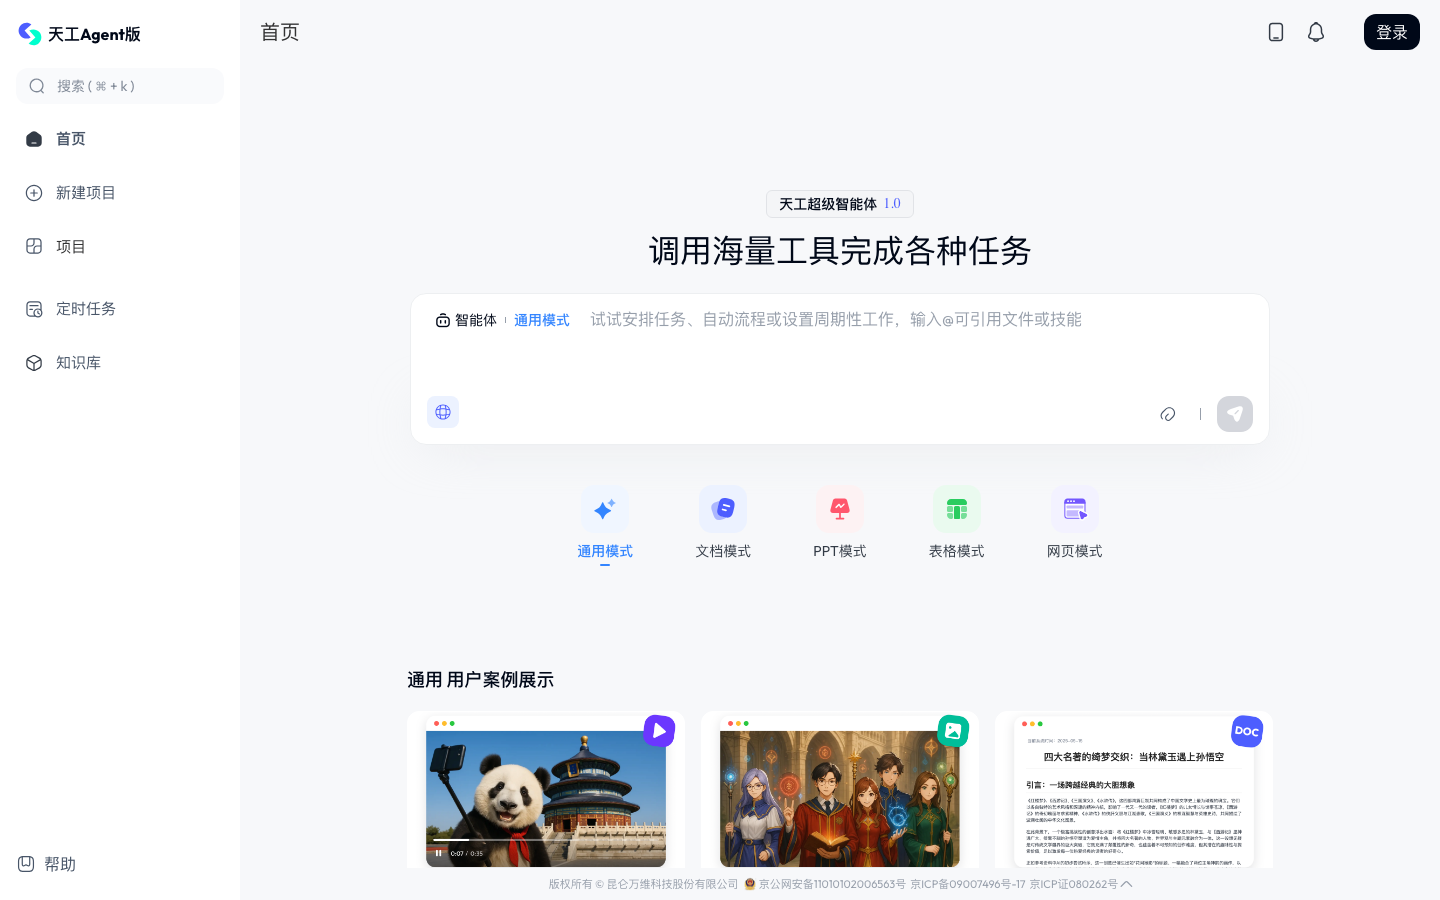The height and width of the screenshot is (900, 1440).
Task: Open the PPT模式 (PPT mode) icon
Action: (840, 509)
